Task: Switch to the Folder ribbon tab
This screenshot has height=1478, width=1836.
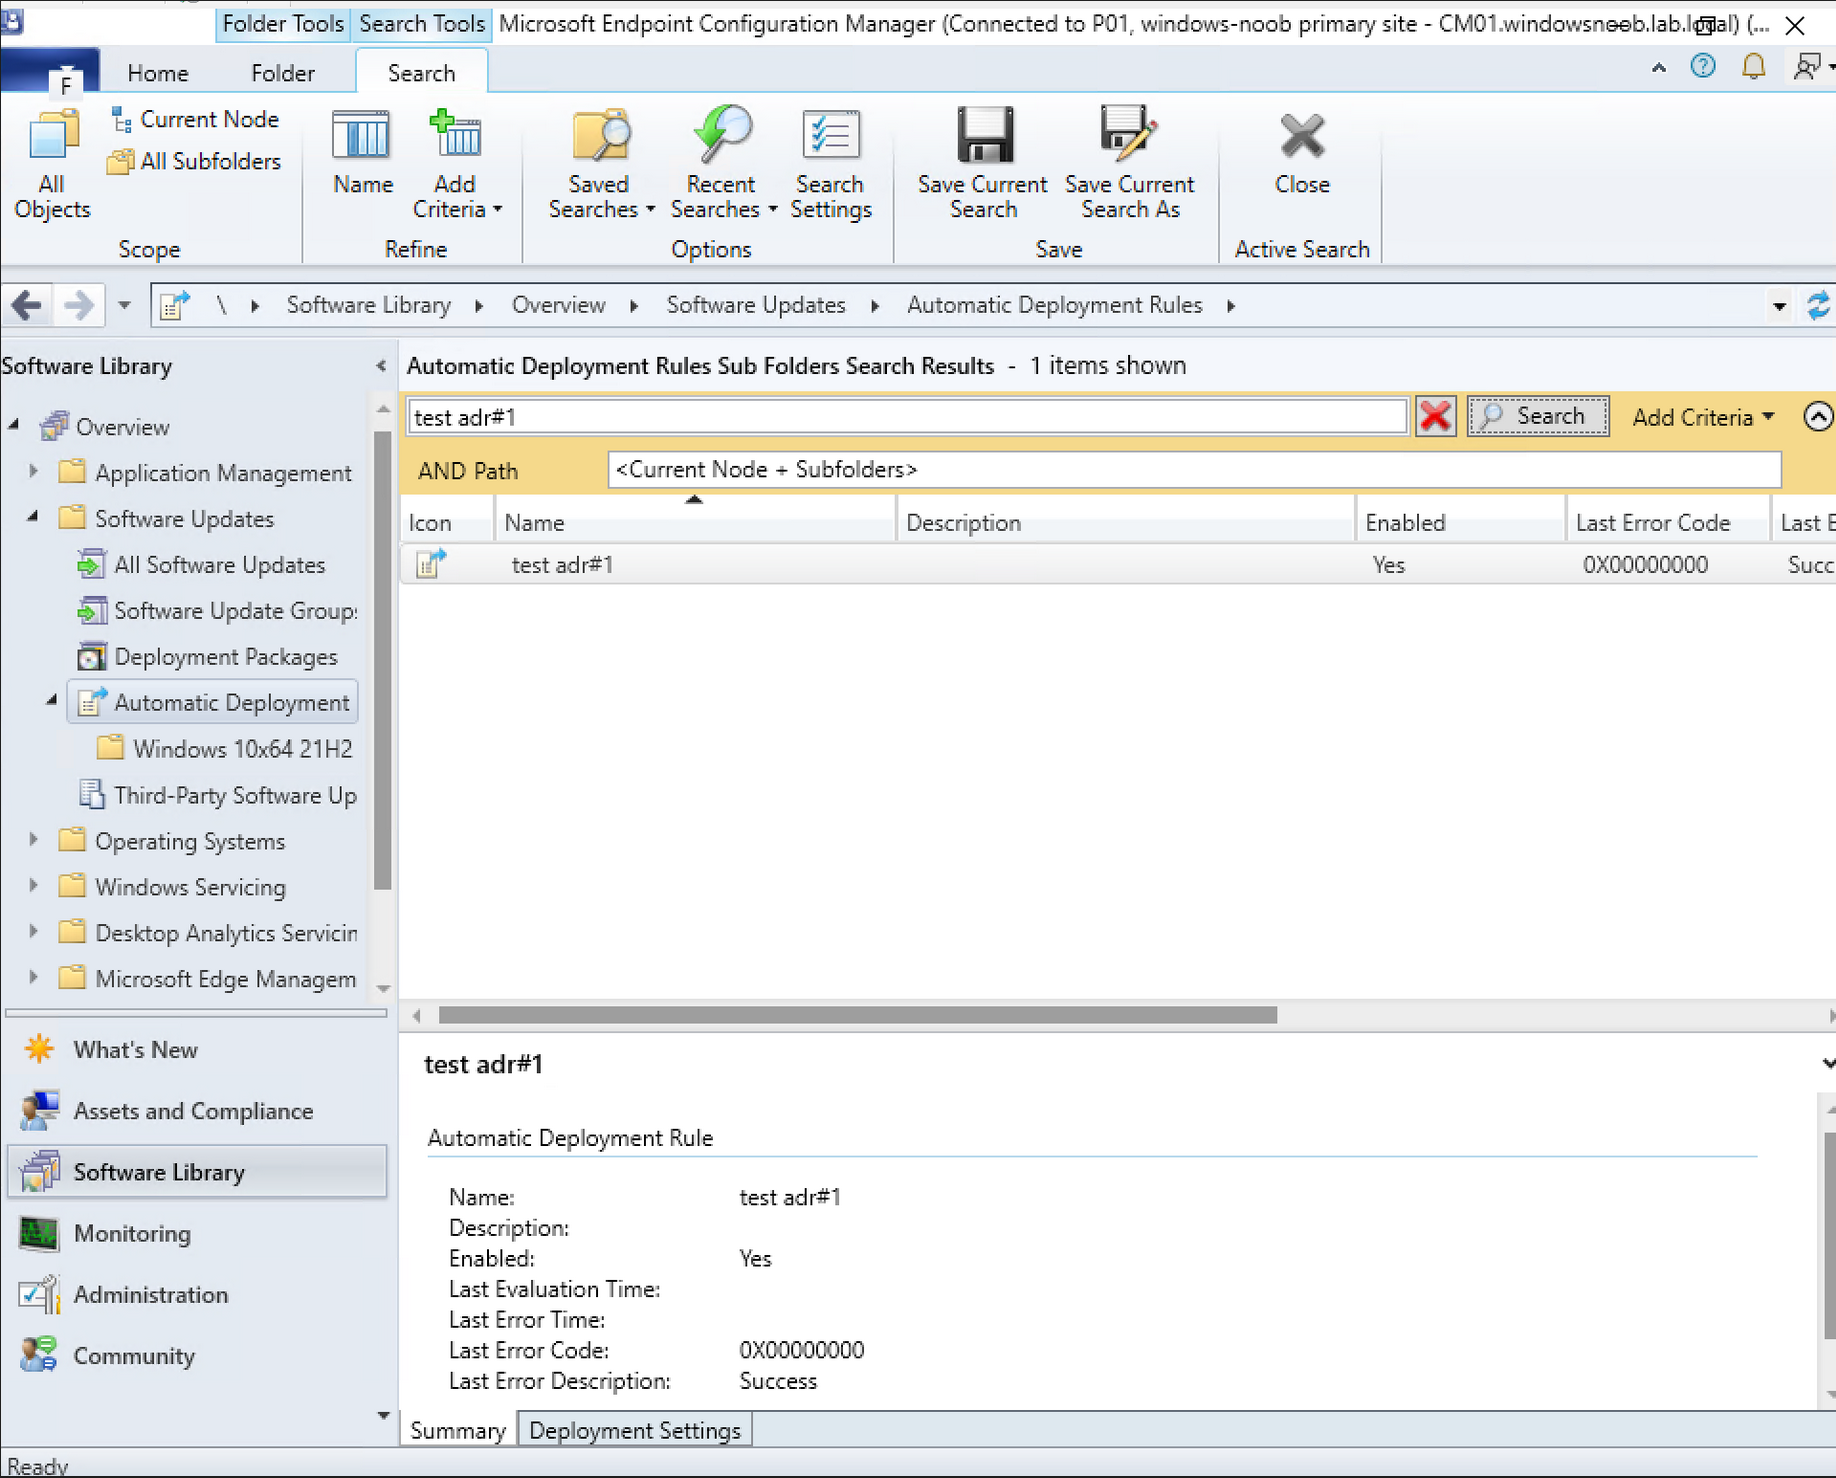Action: click(282, 73)
